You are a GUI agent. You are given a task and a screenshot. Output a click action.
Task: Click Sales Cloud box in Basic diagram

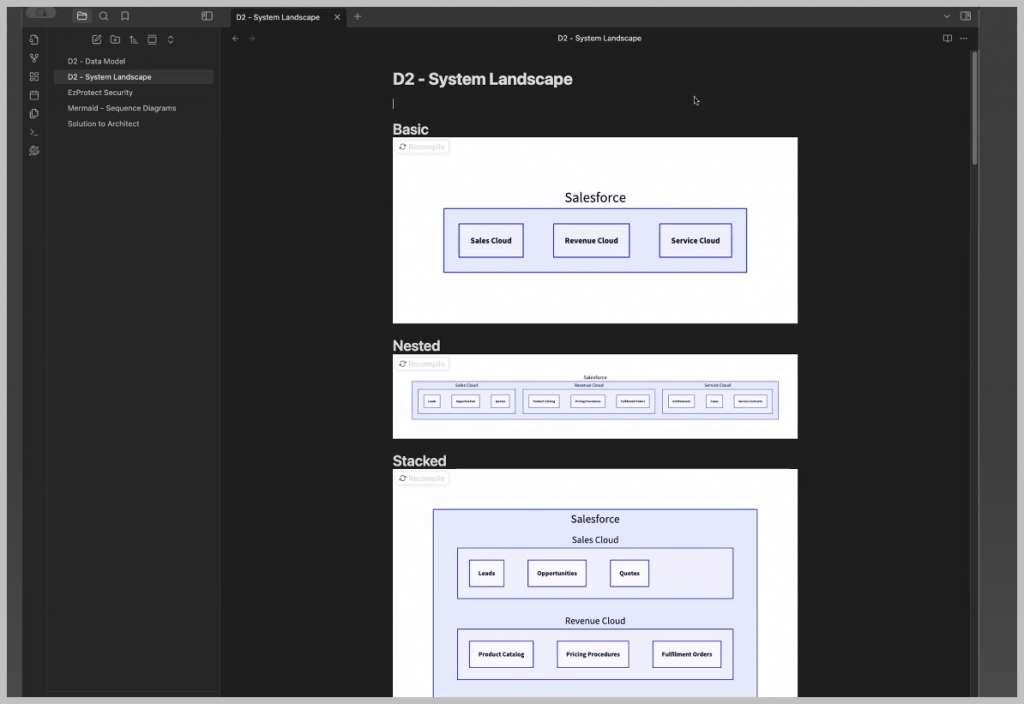point(490,240)
